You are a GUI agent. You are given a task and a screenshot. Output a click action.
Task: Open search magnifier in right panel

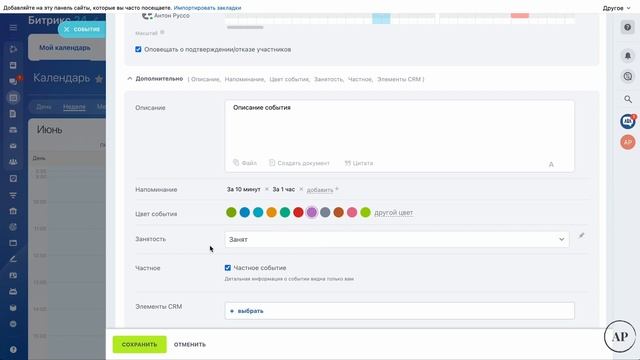click(628, 99)
